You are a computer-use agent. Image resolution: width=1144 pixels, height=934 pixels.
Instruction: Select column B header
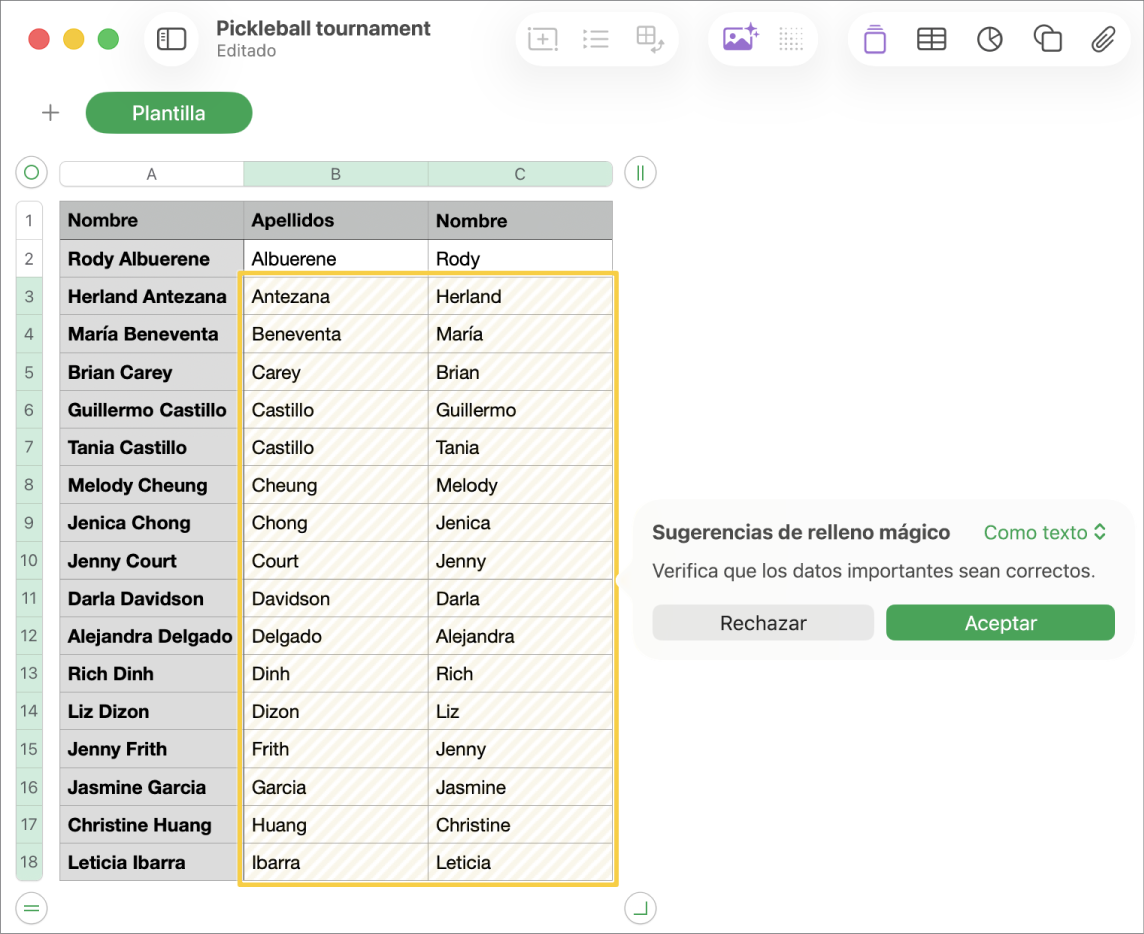(336, 174)
